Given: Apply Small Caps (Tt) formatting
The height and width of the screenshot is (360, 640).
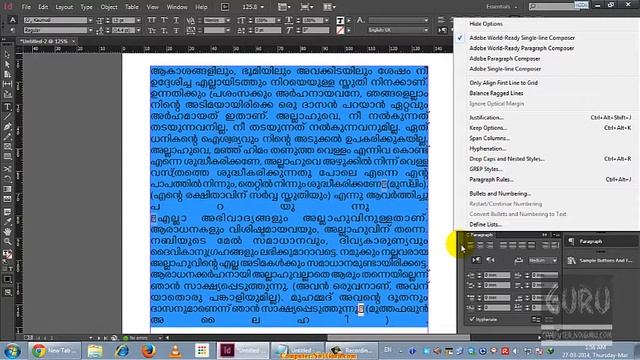Looking at the screenshot, I should [x=151, y=30].
